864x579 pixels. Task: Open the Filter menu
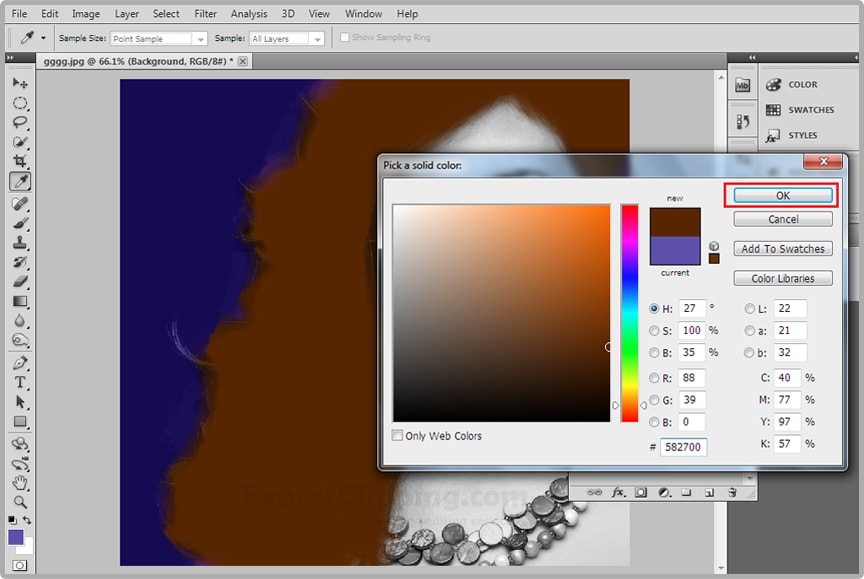tap(205, 14)
